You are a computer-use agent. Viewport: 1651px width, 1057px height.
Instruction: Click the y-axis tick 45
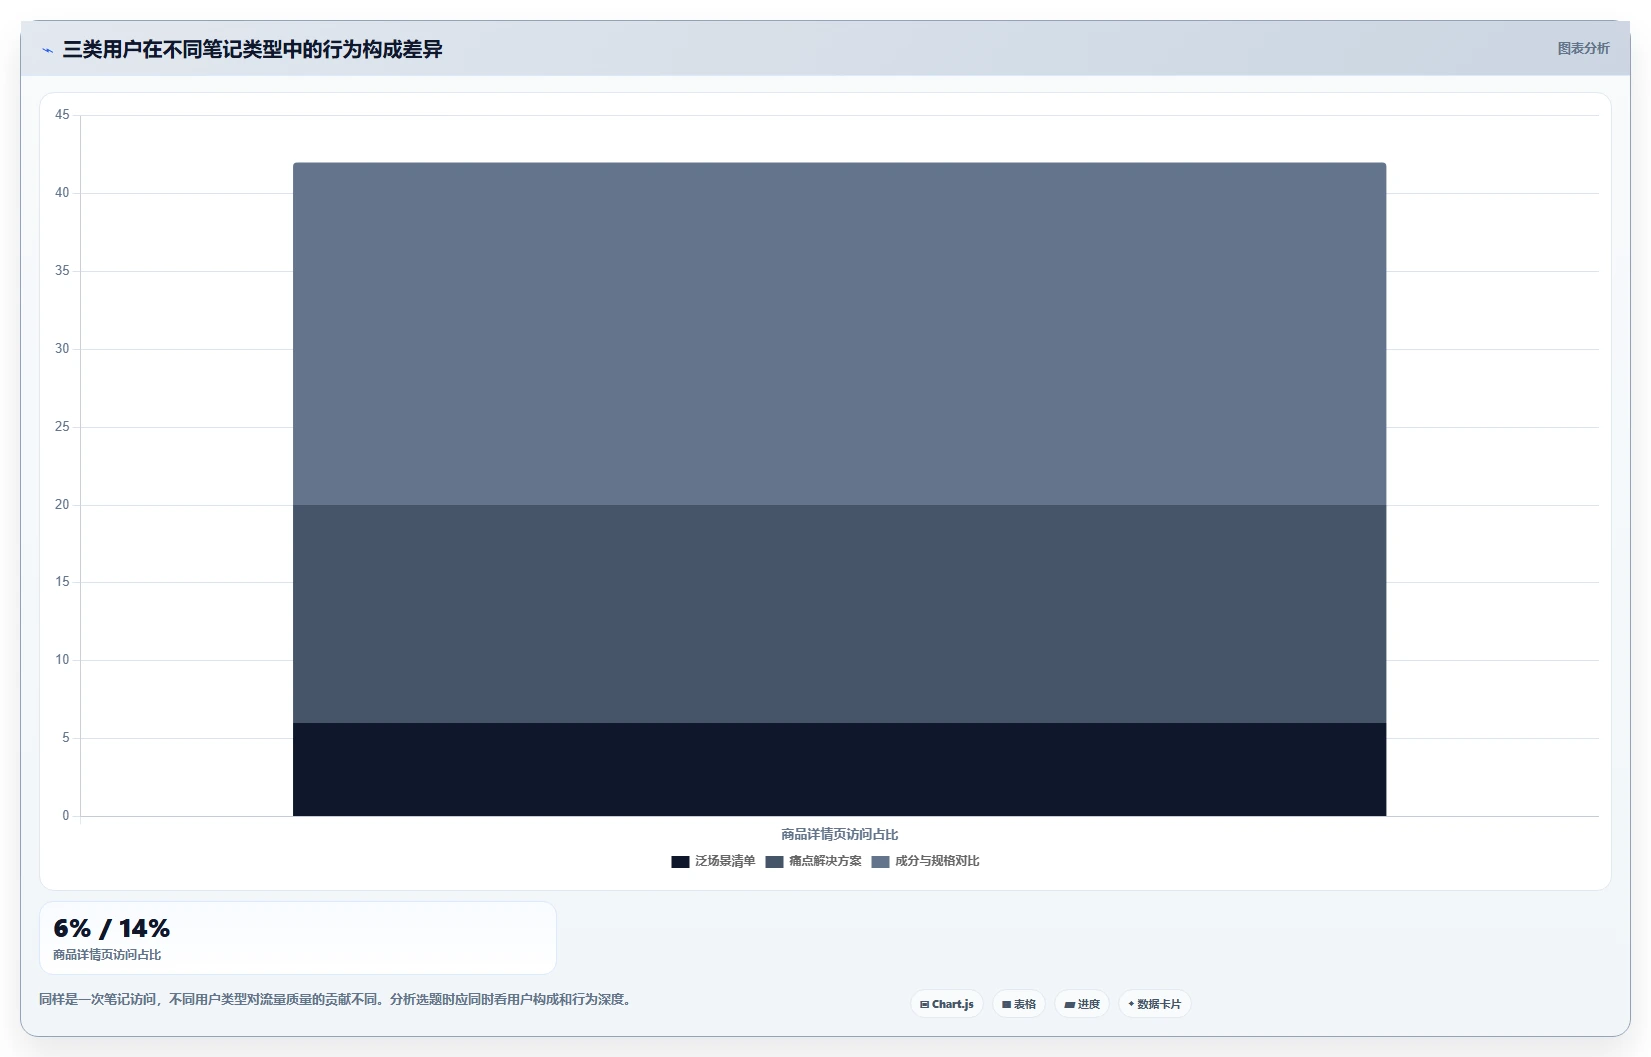click(62, 115)
